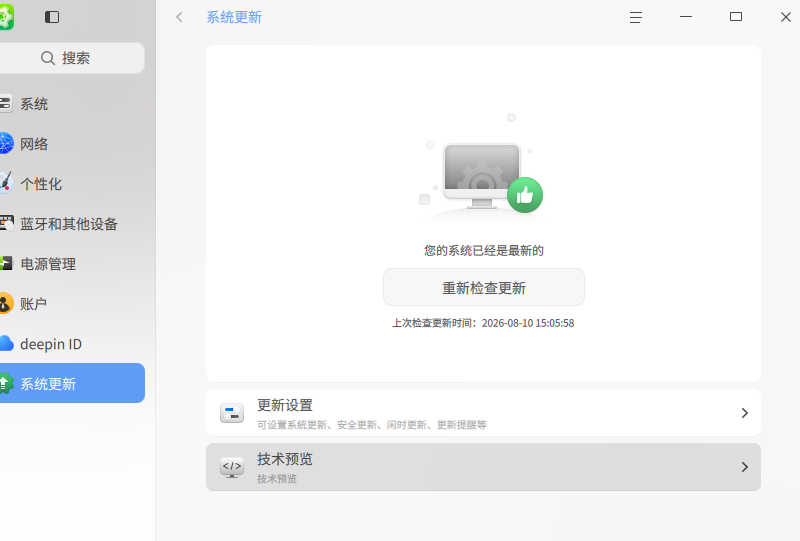Click the search magnifier icon
800x541 pixels.
point(48,58)
